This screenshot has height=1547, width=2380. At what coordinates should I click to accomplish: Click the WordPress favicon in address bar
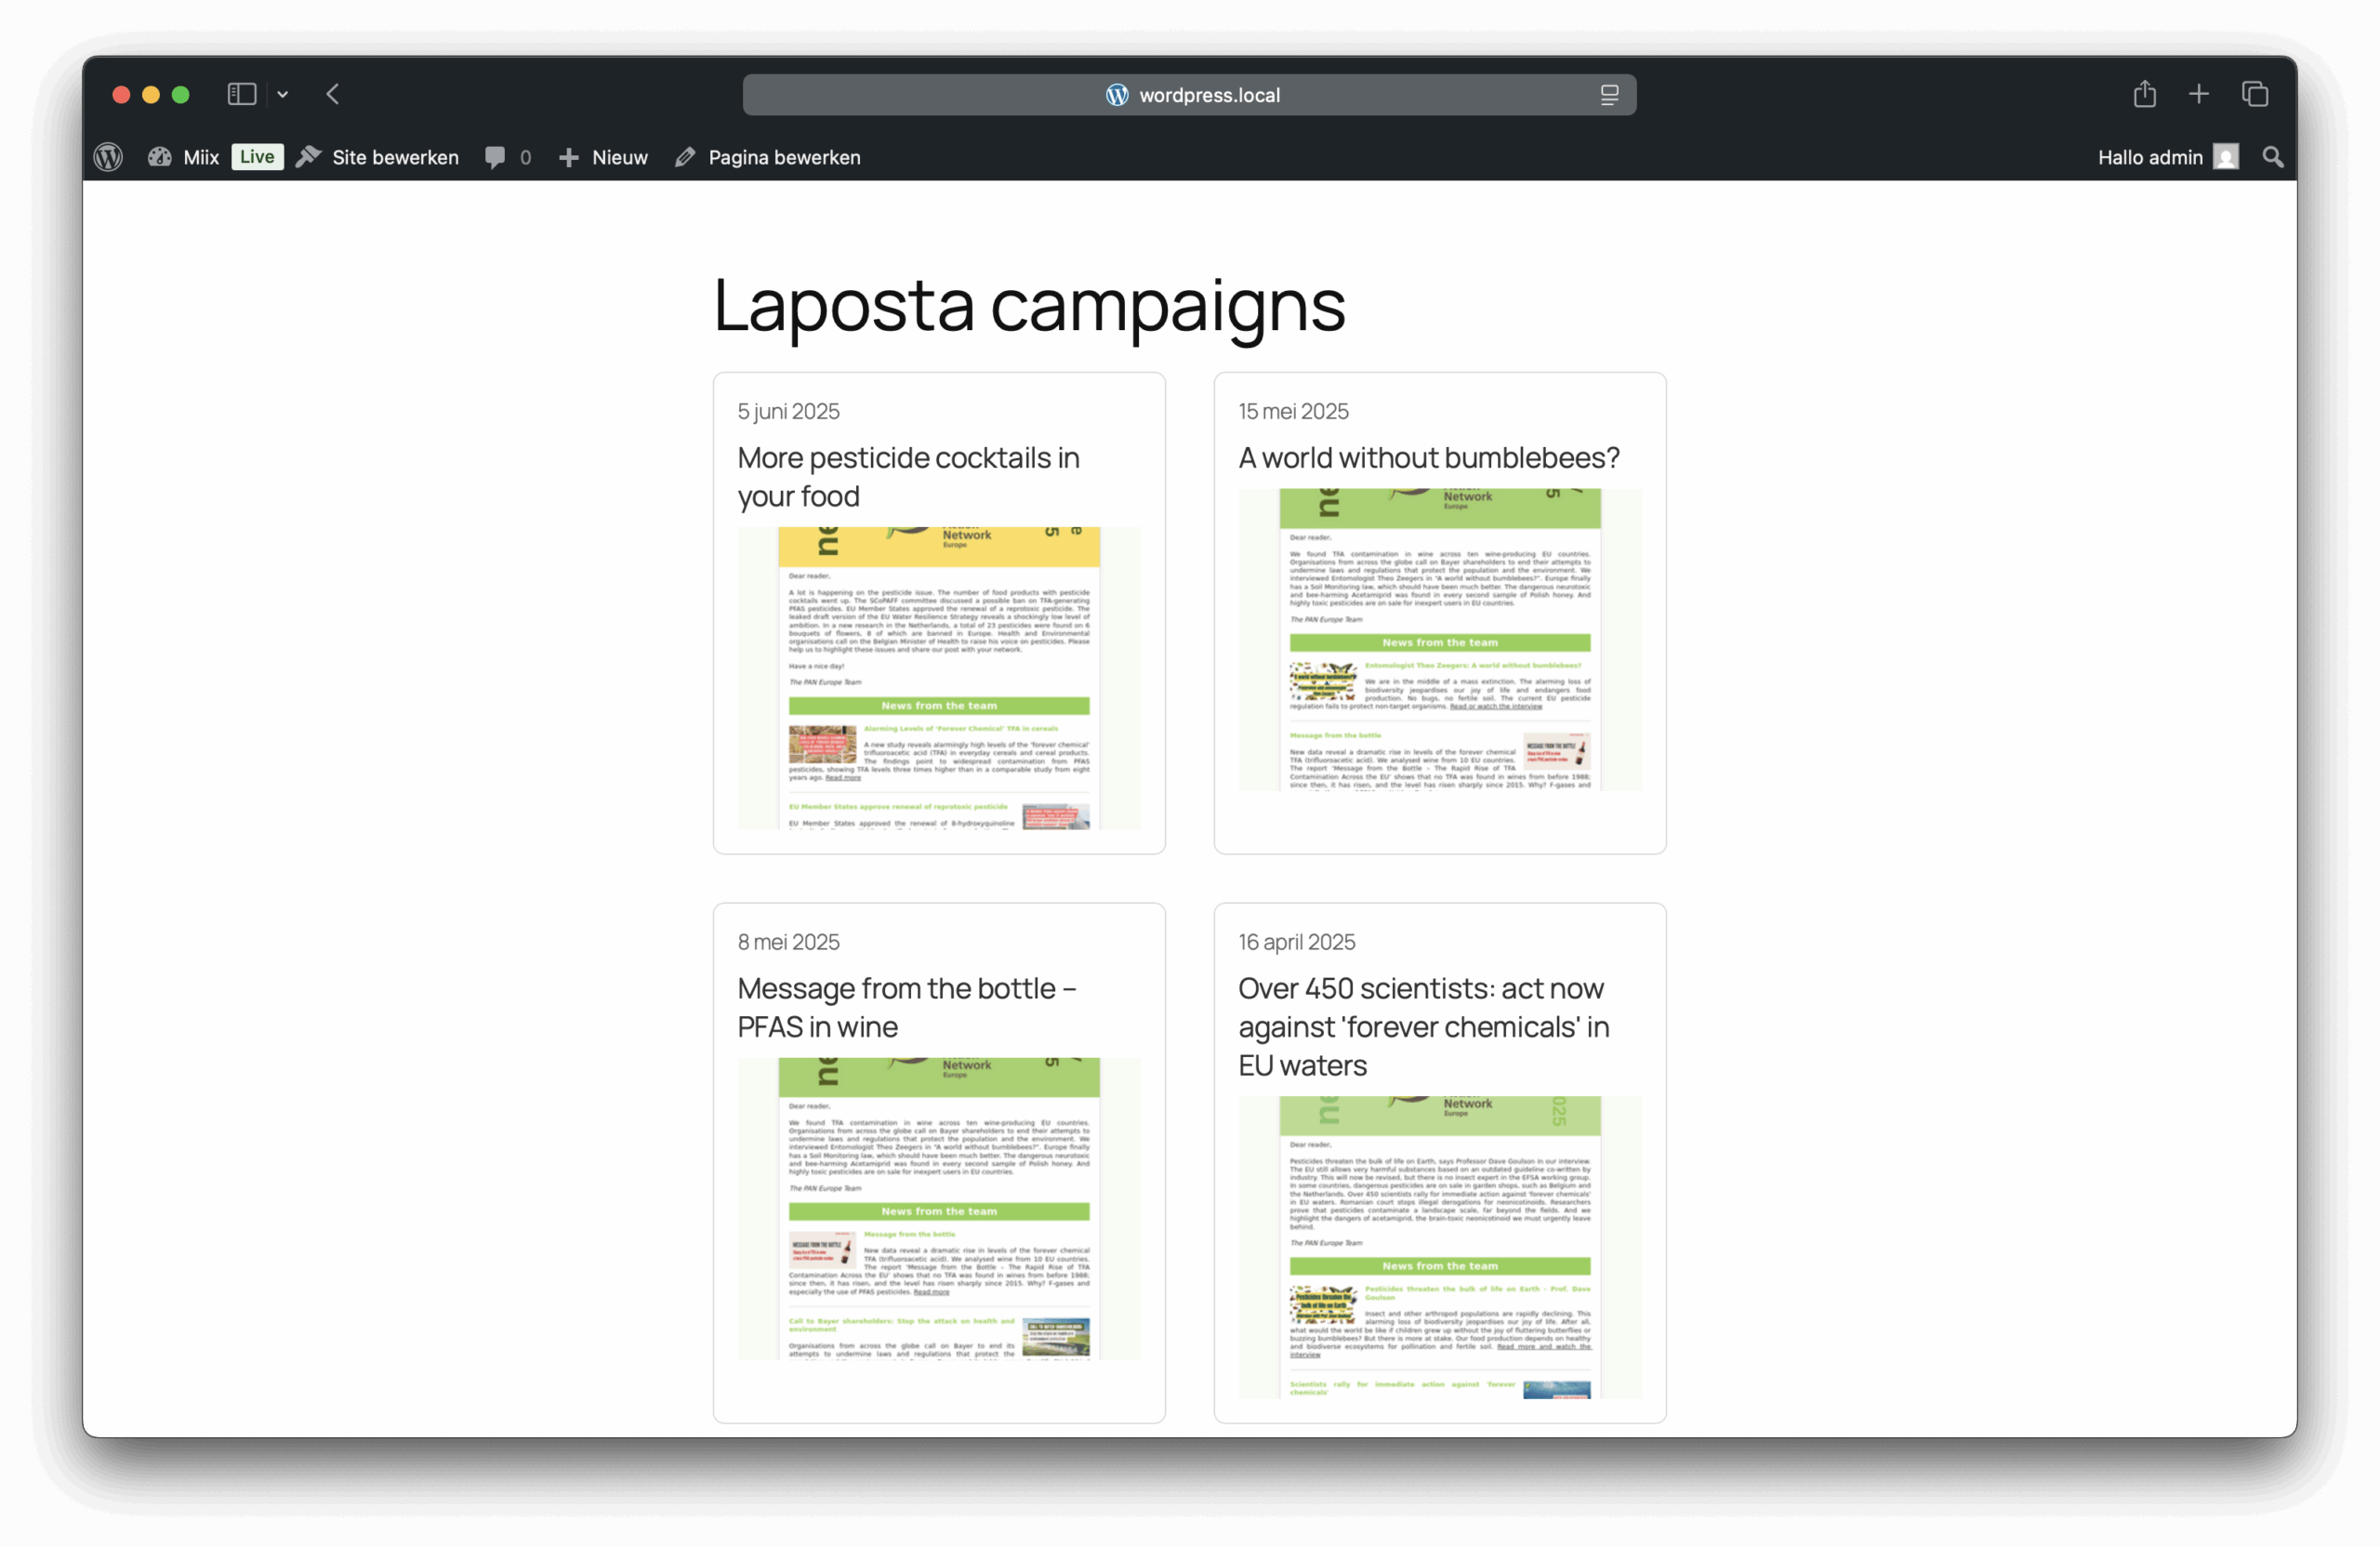click(1117, 95)
